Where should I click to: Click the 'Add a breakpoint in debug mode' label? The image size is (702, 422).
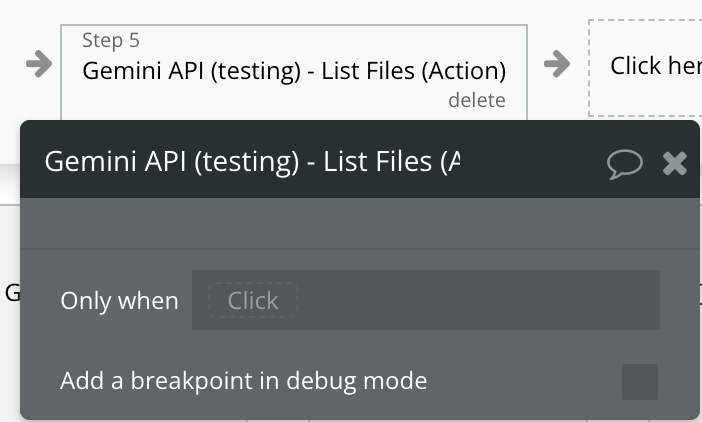243,381
